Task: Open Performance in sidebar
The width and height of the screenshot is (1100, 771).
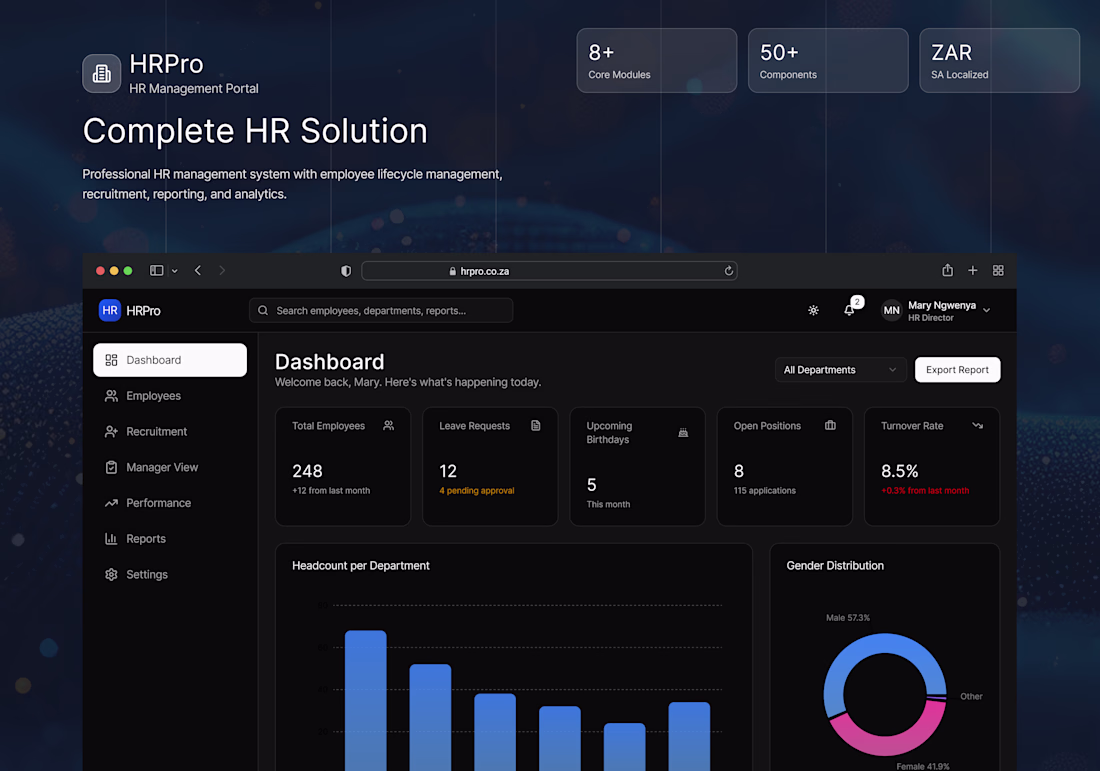Action: point(170,503)
